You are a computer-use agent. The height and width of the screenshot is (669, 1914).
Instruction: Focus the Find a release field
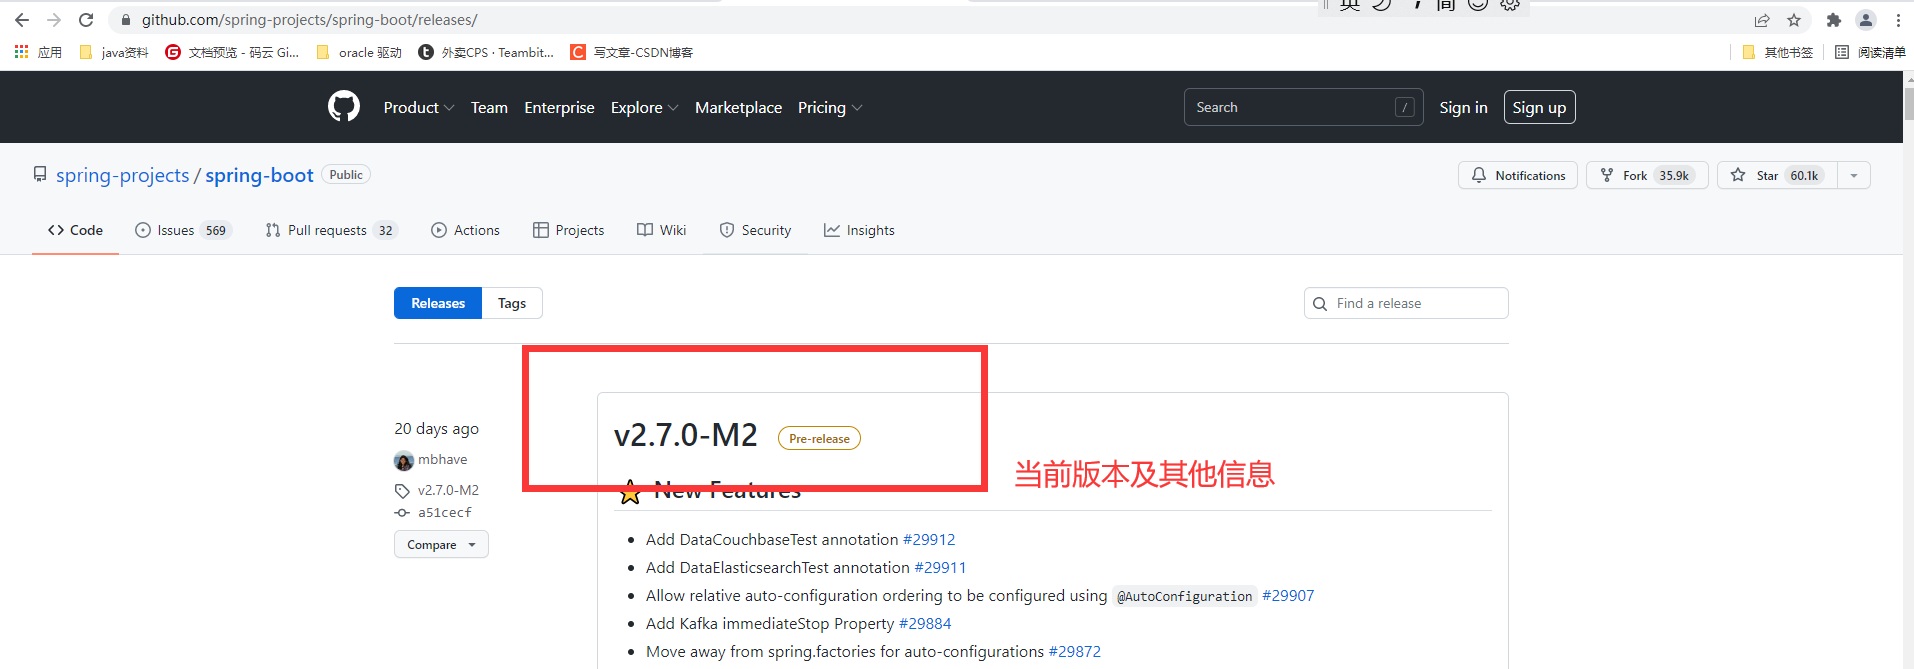tap(1406, 303)
